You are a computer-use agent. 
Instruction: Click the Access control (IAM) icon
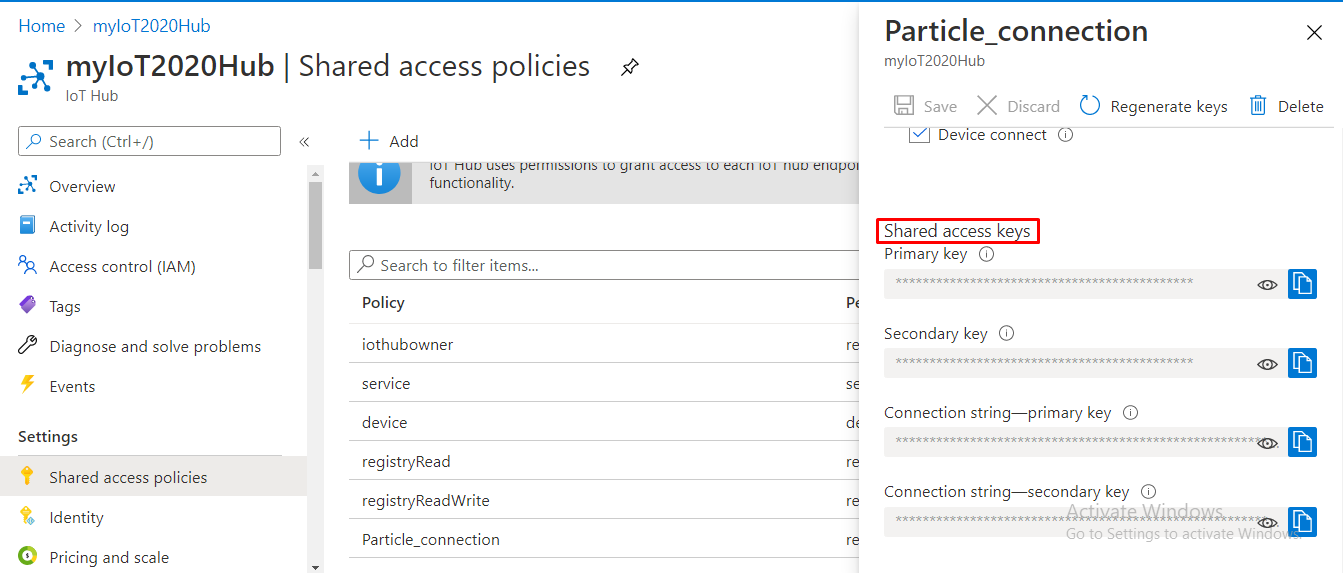tap(28, 266)
